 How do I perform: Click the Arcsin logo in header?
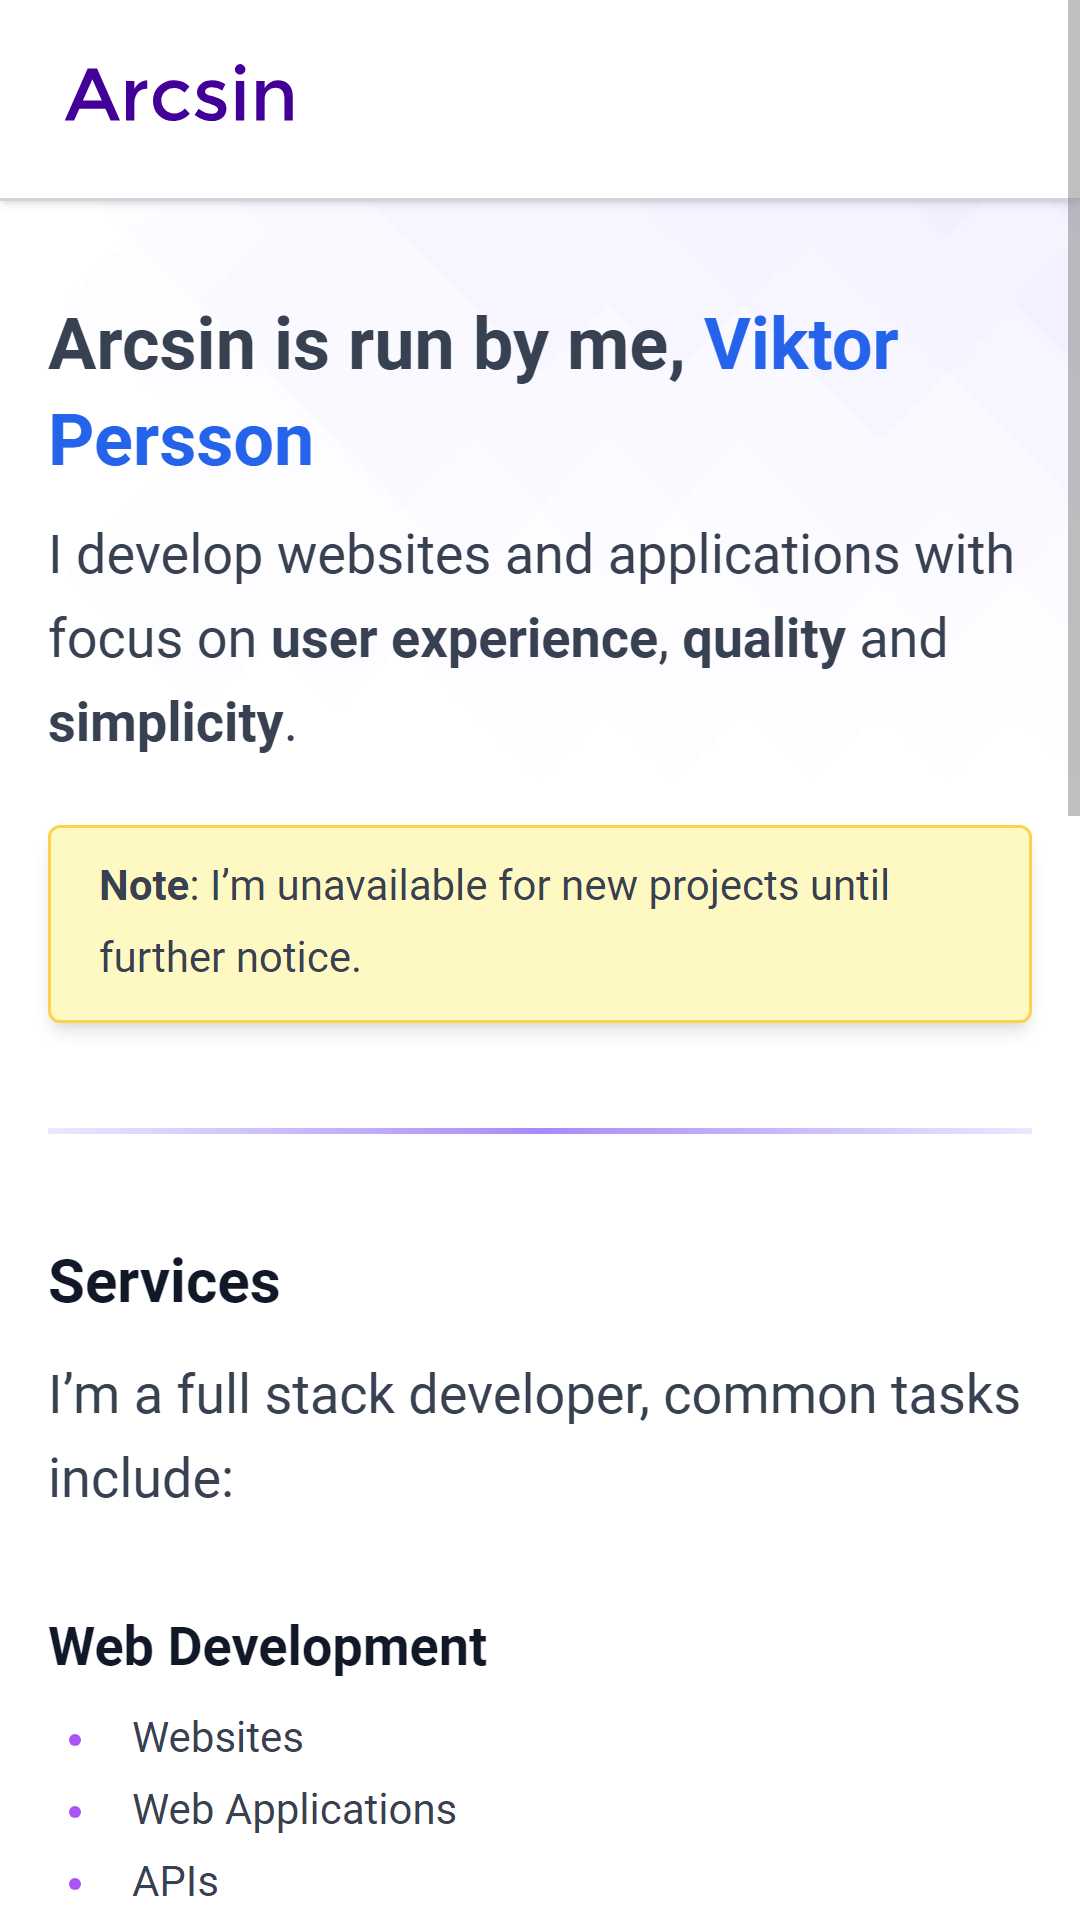(181, 96)
